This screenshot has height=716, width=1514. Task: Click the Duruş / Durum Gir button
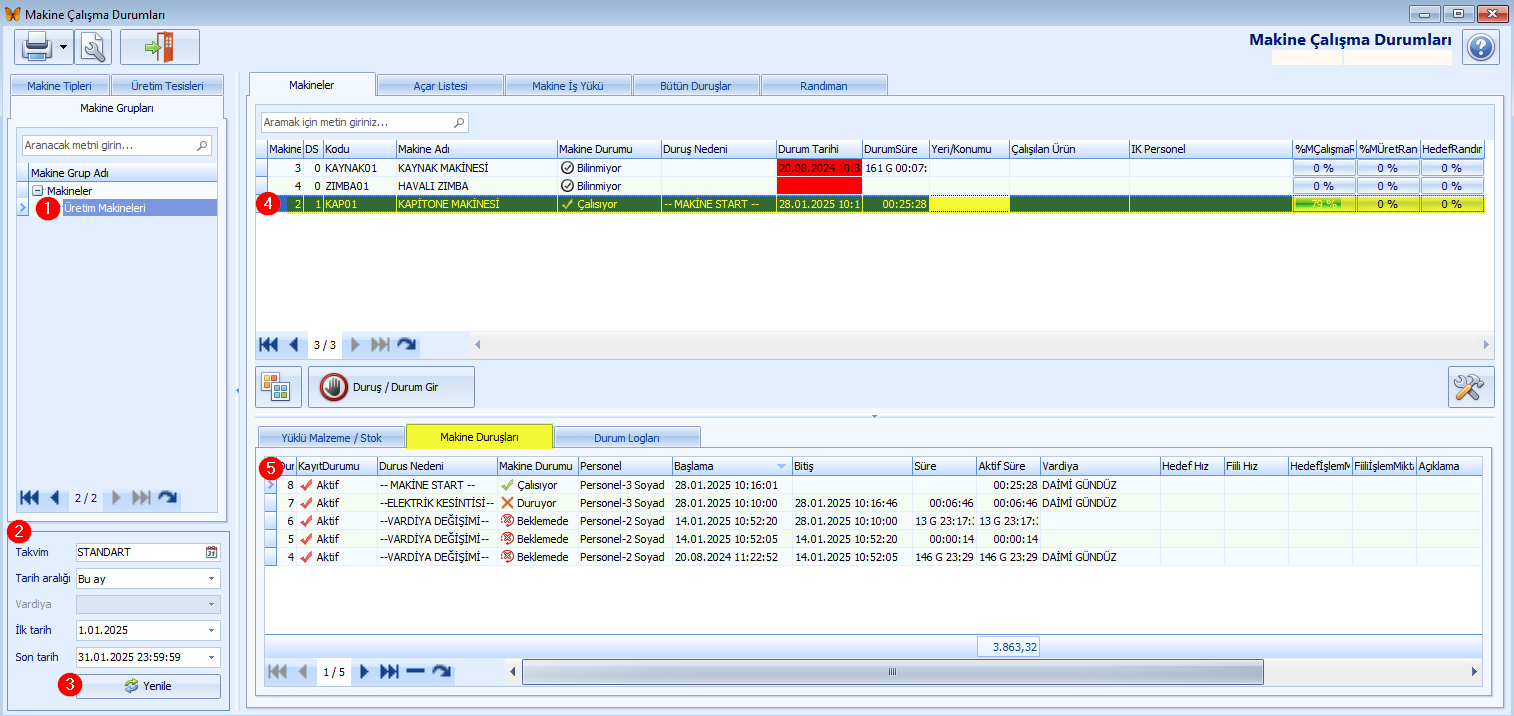click(391, 387)
